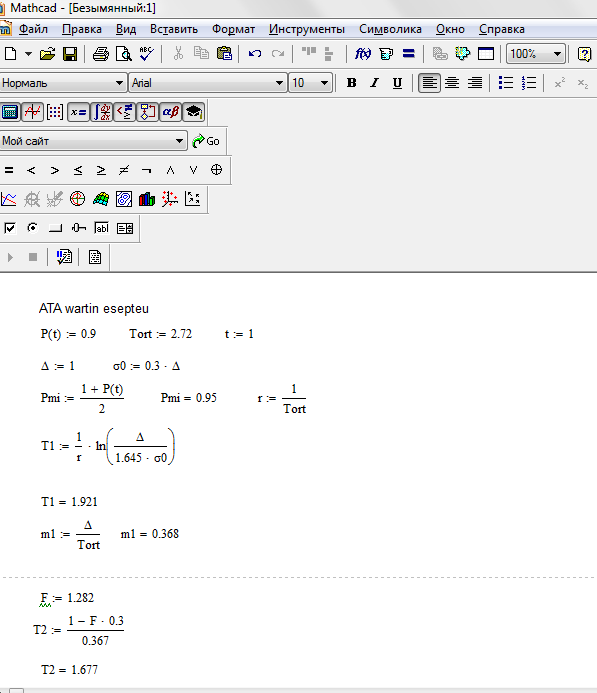Image resolution: width=597 pixels, height=693 pixels.
Task: Insert the less-than-or-equal operator
Action: coord(78,170)
